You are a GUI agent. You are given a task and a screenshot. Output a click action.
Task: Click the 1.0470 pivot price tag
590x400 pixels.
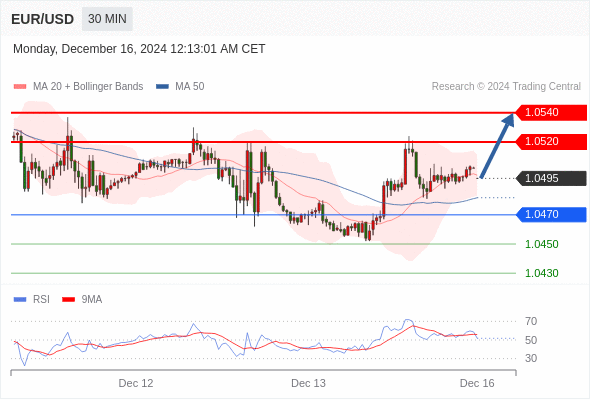pyautogui.click(x=550, y=214)
